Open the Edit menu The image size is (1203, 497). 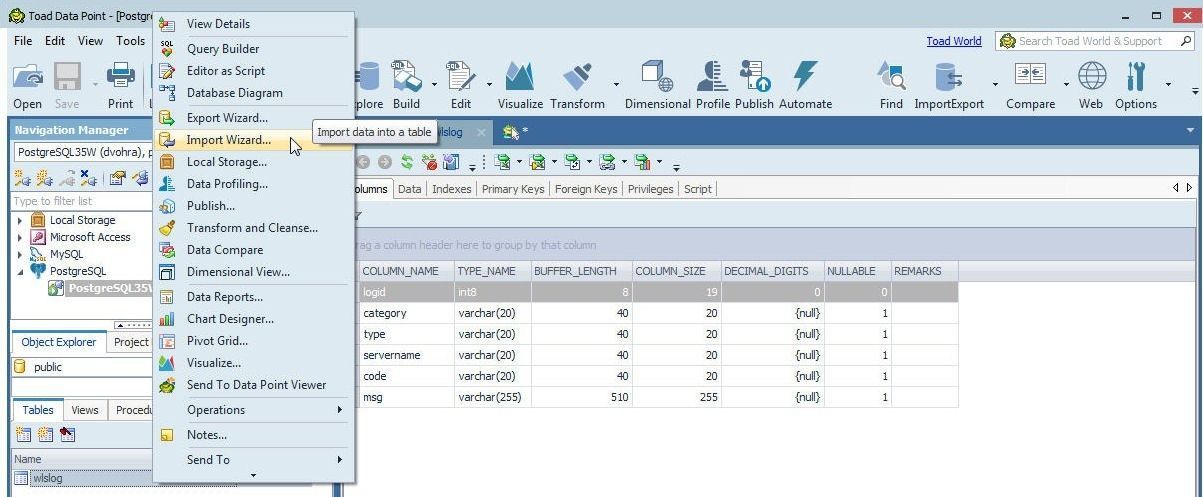click(55, 41)
